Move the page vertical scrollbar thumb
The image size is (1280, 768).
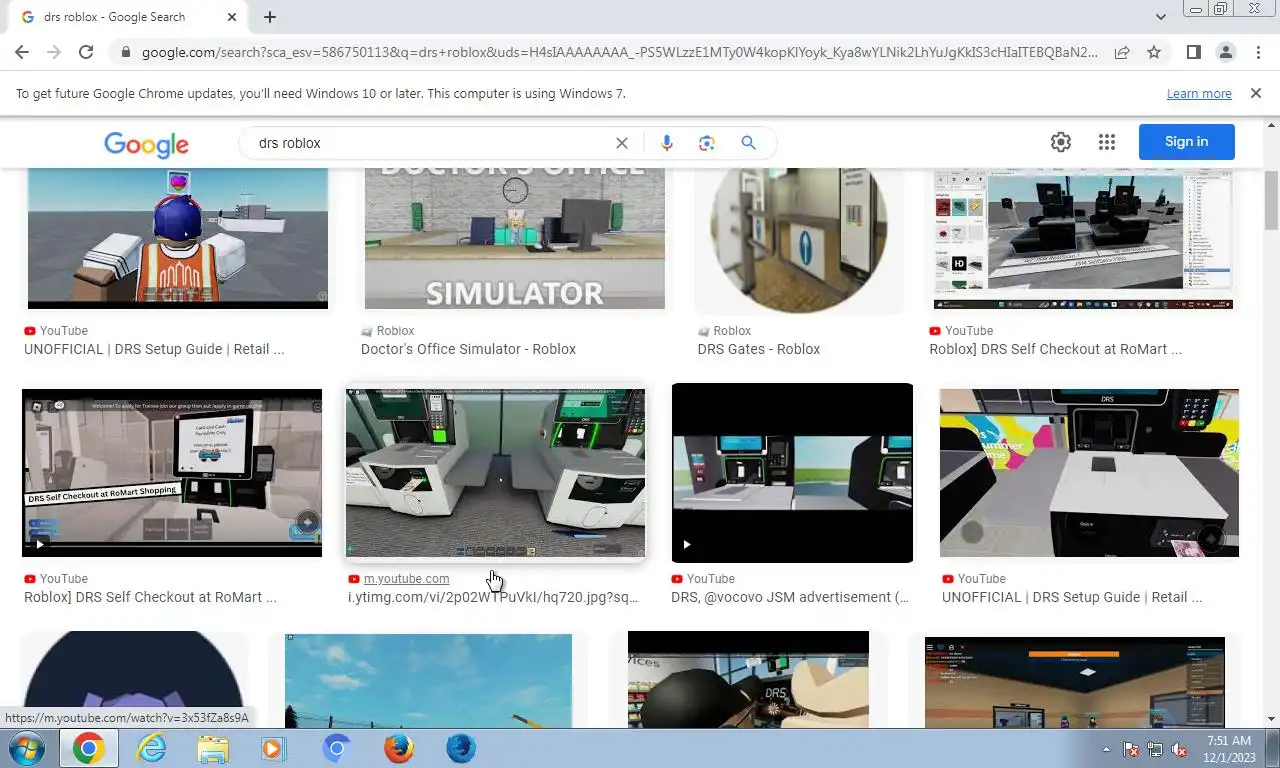(1271, 200)
